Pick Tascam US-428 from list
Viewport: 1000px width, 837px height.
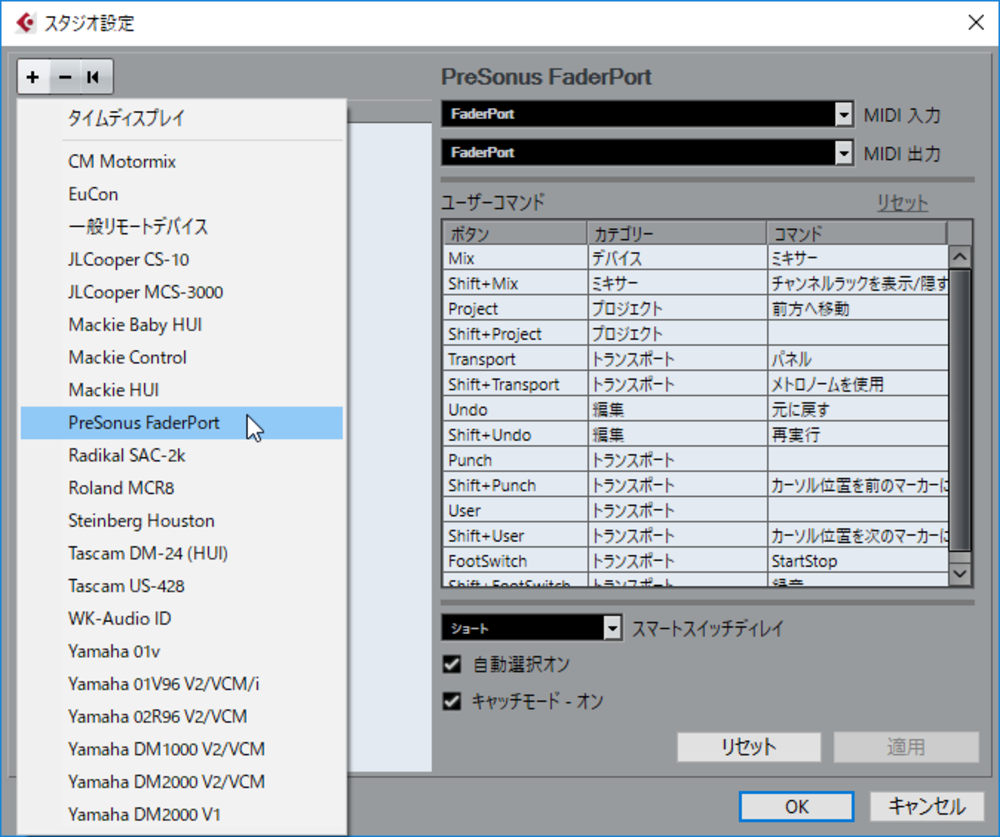182,586
